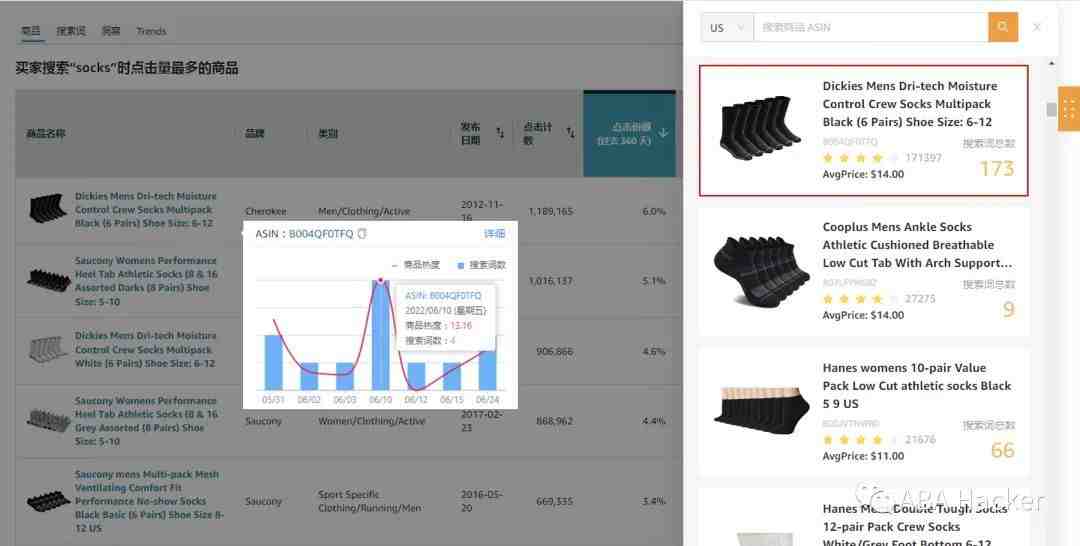Click star rating on Hanes womens card
This screenshot has width=1080, height=546.
[x=860, y=440]
